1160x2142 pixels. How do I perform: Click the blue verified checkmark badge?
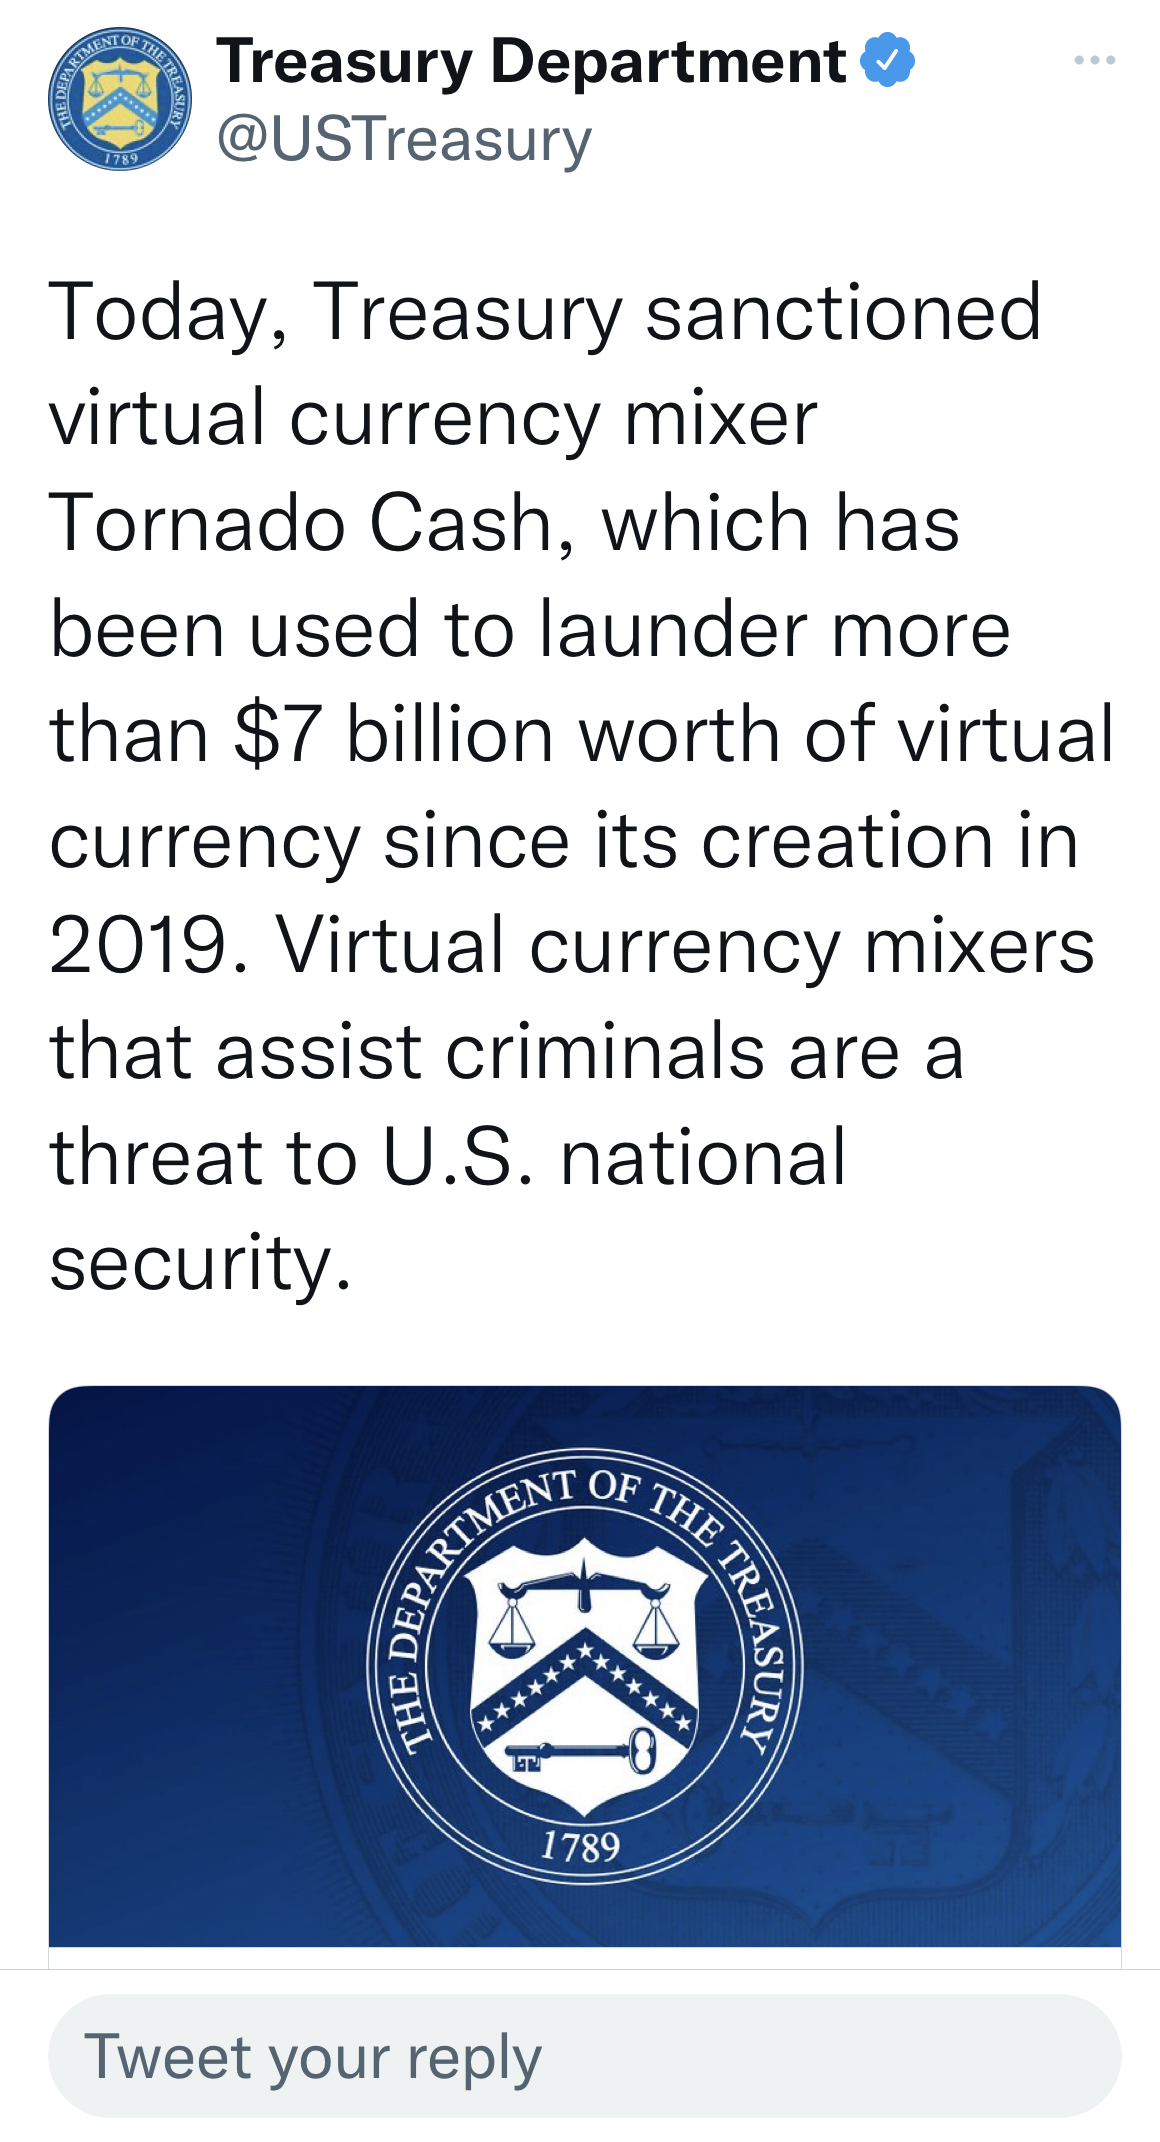click(887, 60)
